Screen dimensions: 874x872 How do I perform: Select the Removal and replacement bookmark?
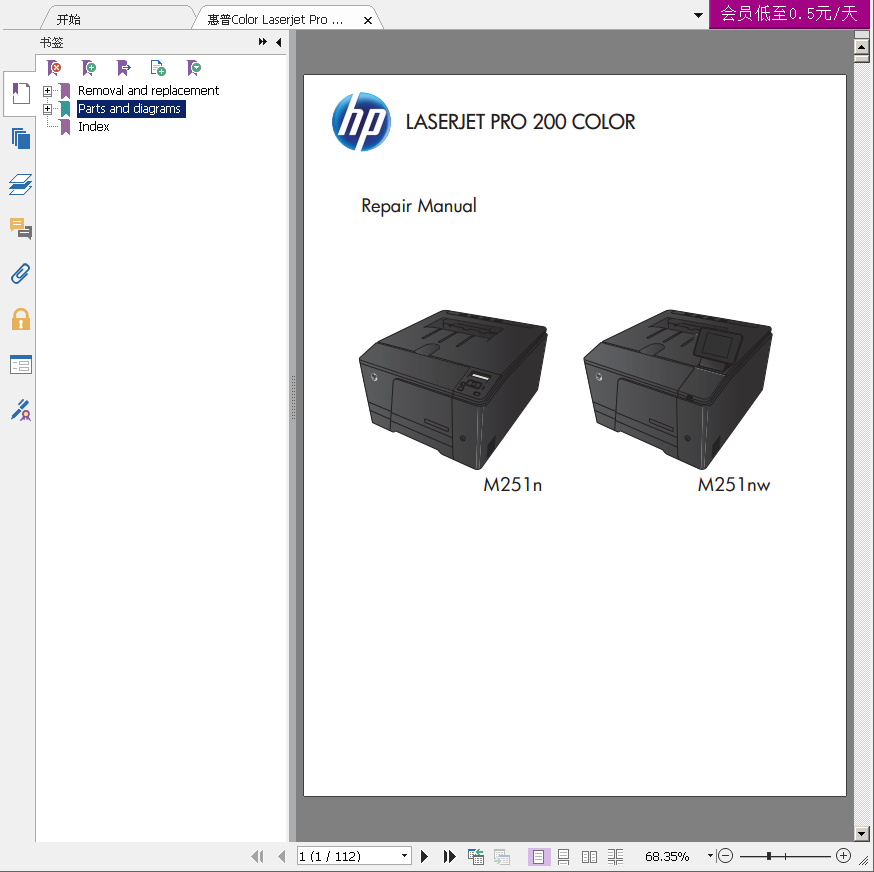(x=148, y=90)
